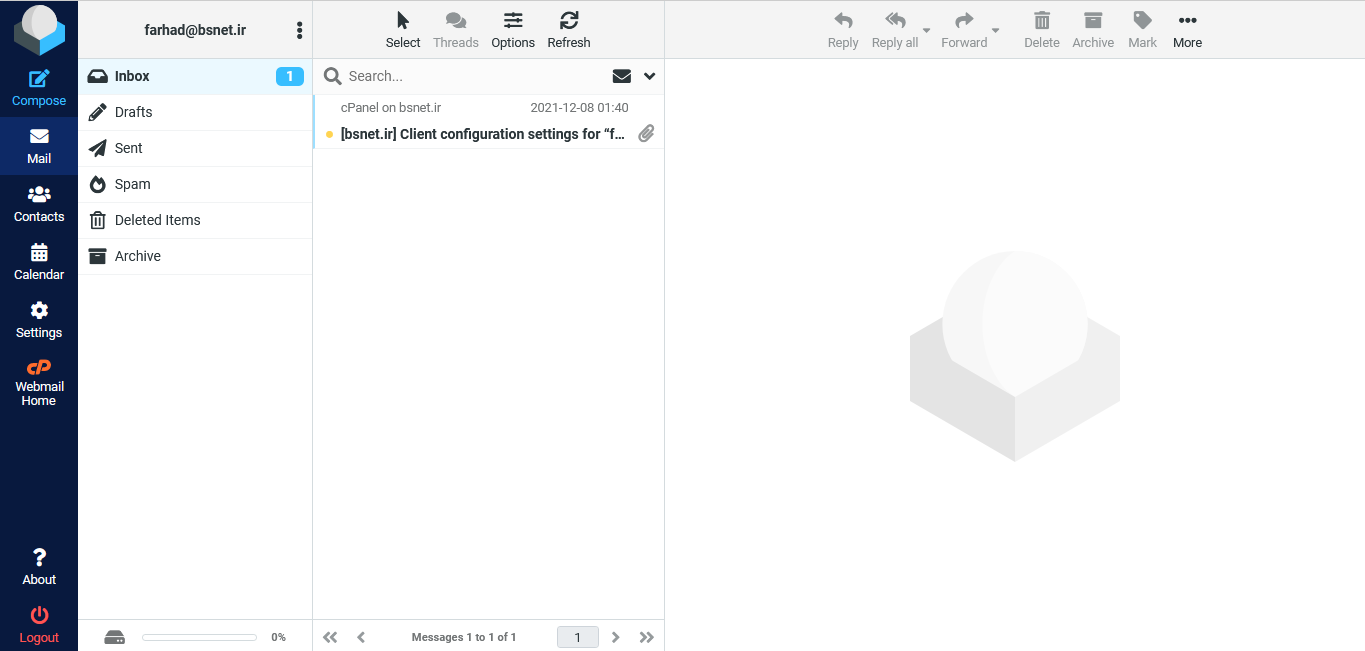Open the More actions menu
This screenshot has width=1365, height=651.
pos(1187,30)
